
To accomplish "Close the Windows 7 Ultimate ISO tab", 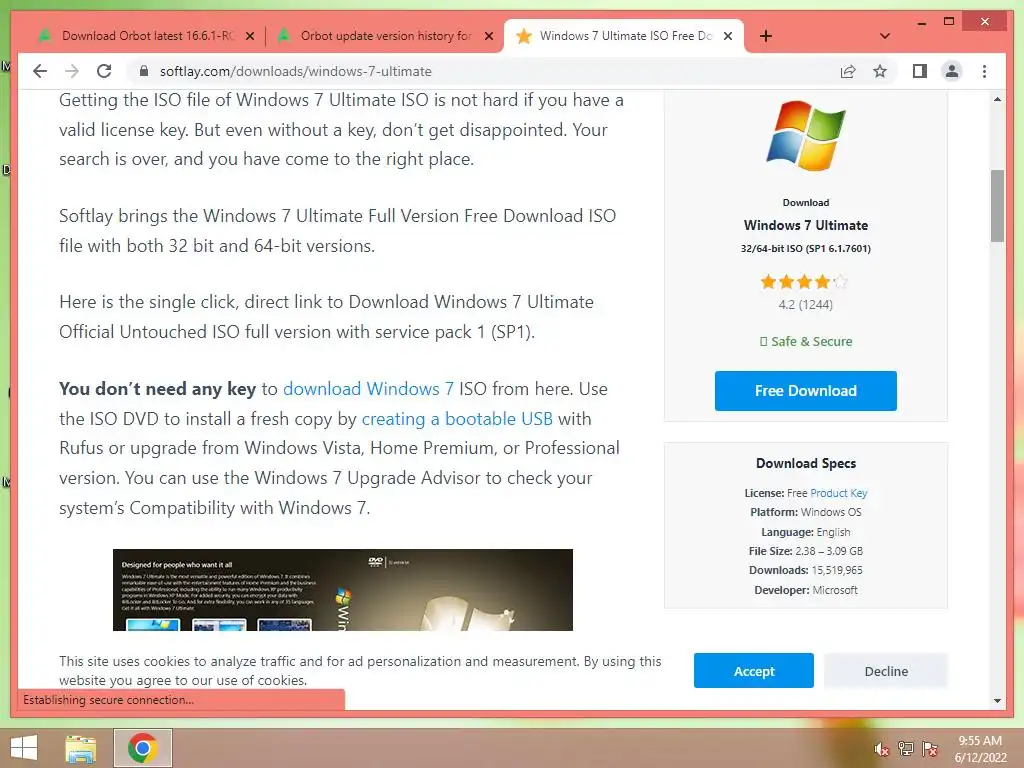I will [728, 36].
